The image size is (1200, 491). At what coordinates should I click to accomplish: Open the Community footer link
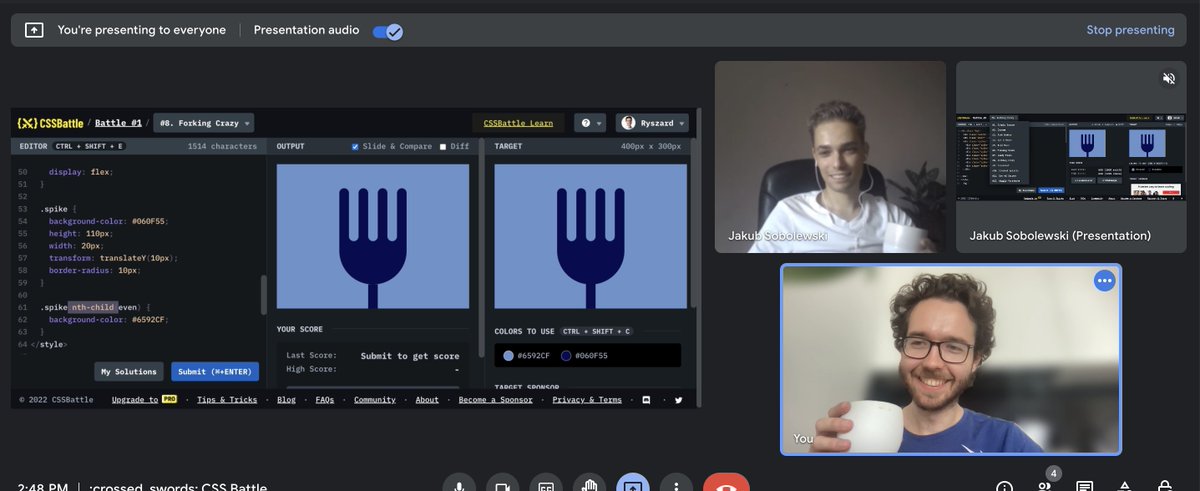[x=375, y=400]
